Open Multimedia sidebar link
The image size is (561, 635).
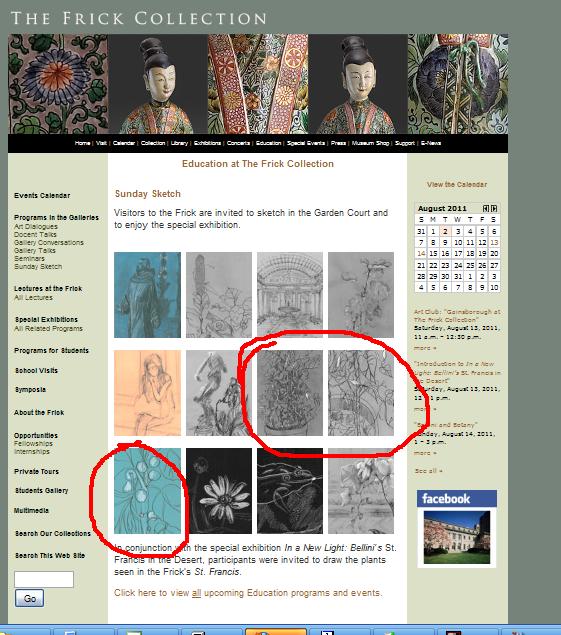coord(31,511)
